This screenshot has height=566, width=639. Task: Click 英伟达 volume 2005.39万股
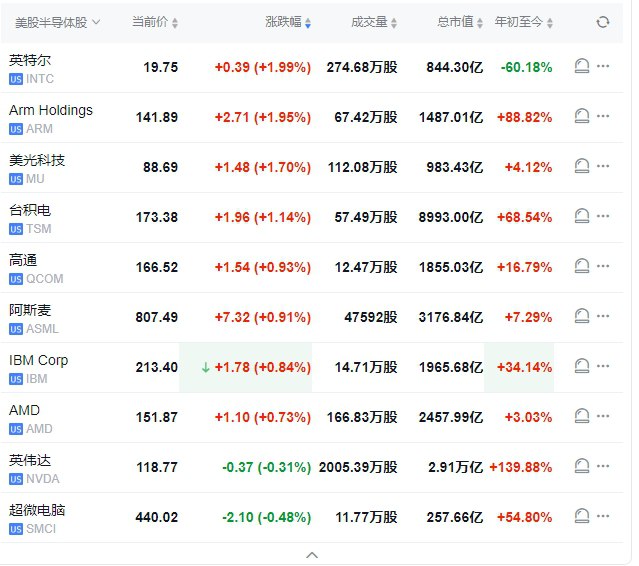click(358, 467)
